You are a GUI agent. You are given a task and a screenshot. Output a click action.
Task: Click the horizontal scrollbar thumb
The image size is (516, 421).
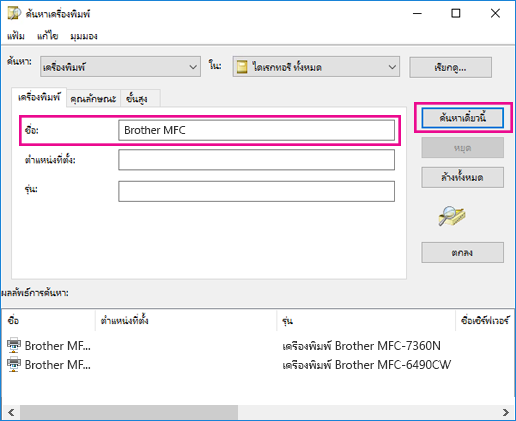(129, 412)
